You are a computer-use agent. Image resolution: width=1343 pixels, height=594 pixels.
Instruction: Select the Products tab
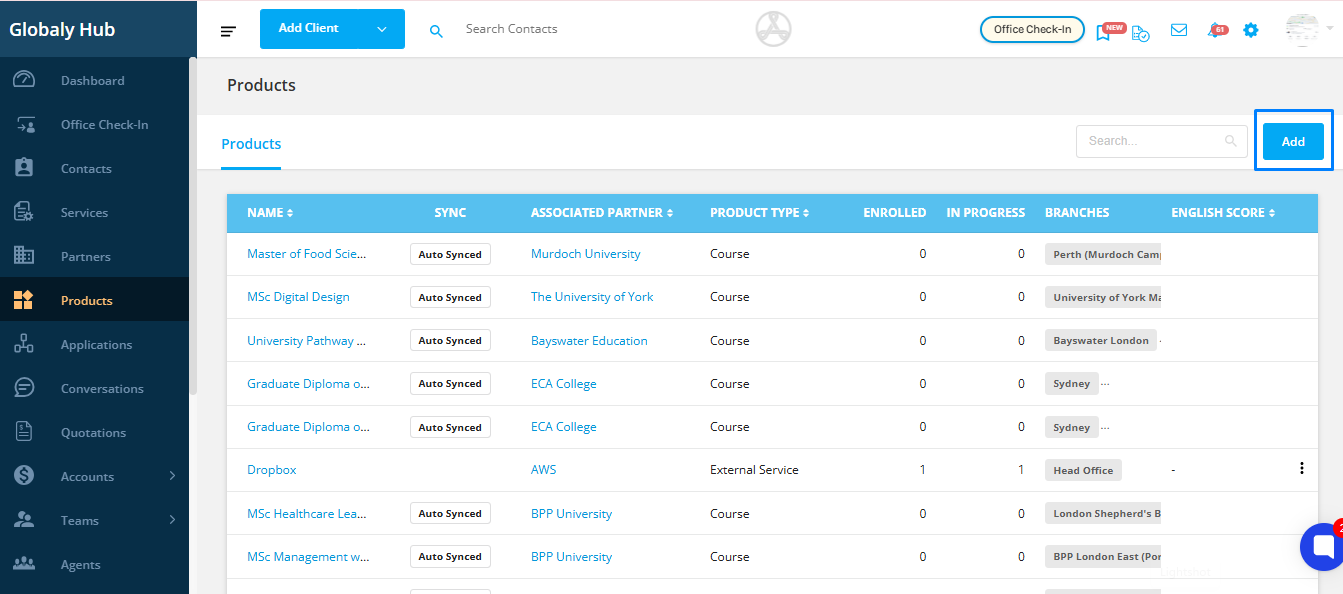[x=251, y=144]
